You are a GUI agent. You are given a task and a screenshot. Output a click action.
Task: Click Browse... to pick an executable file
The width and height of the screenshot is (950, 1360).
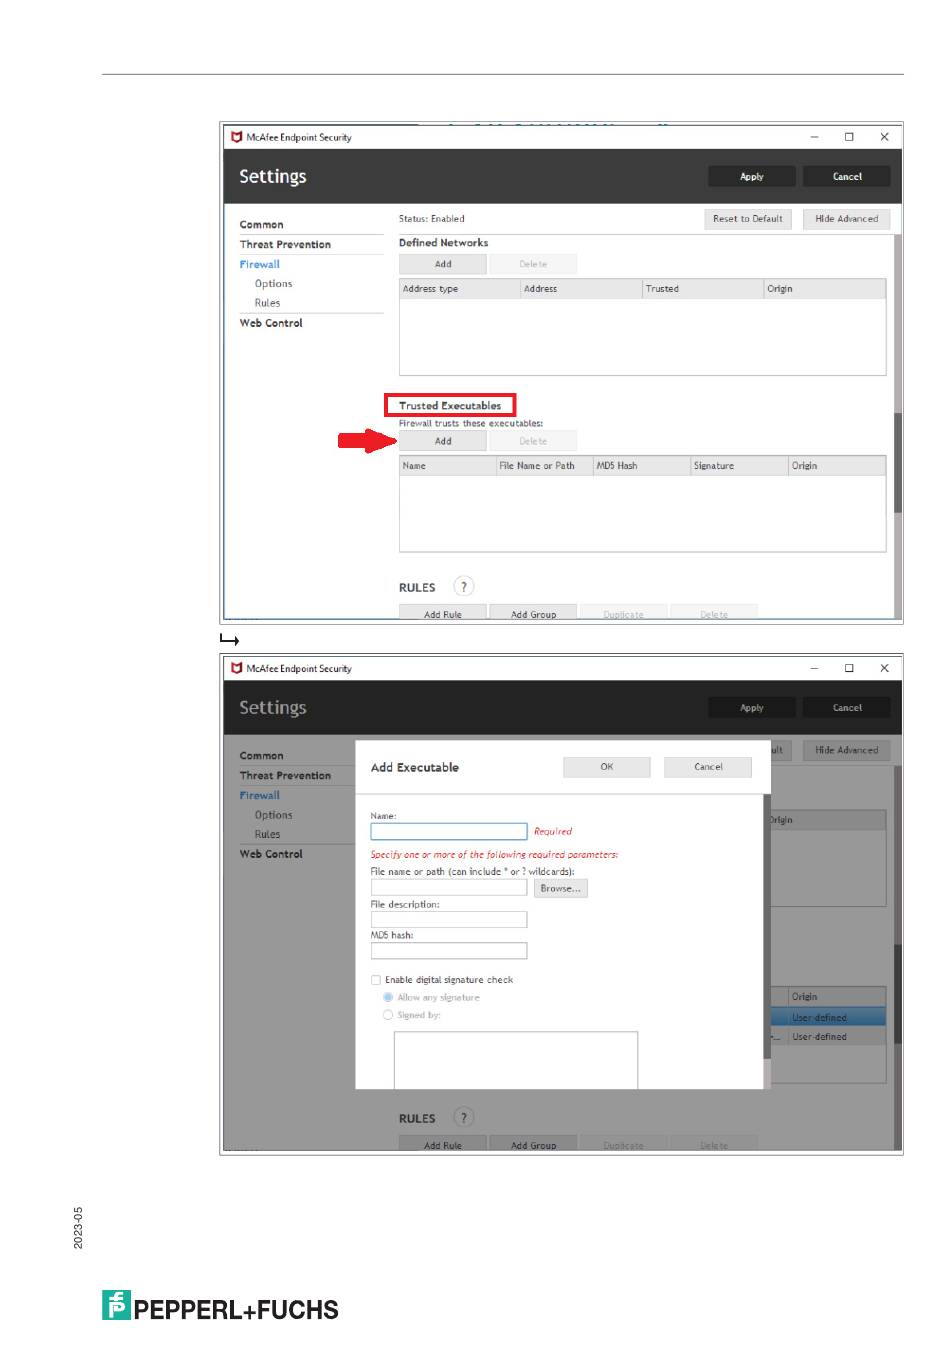pyautogui.click(x=560, y=888)
